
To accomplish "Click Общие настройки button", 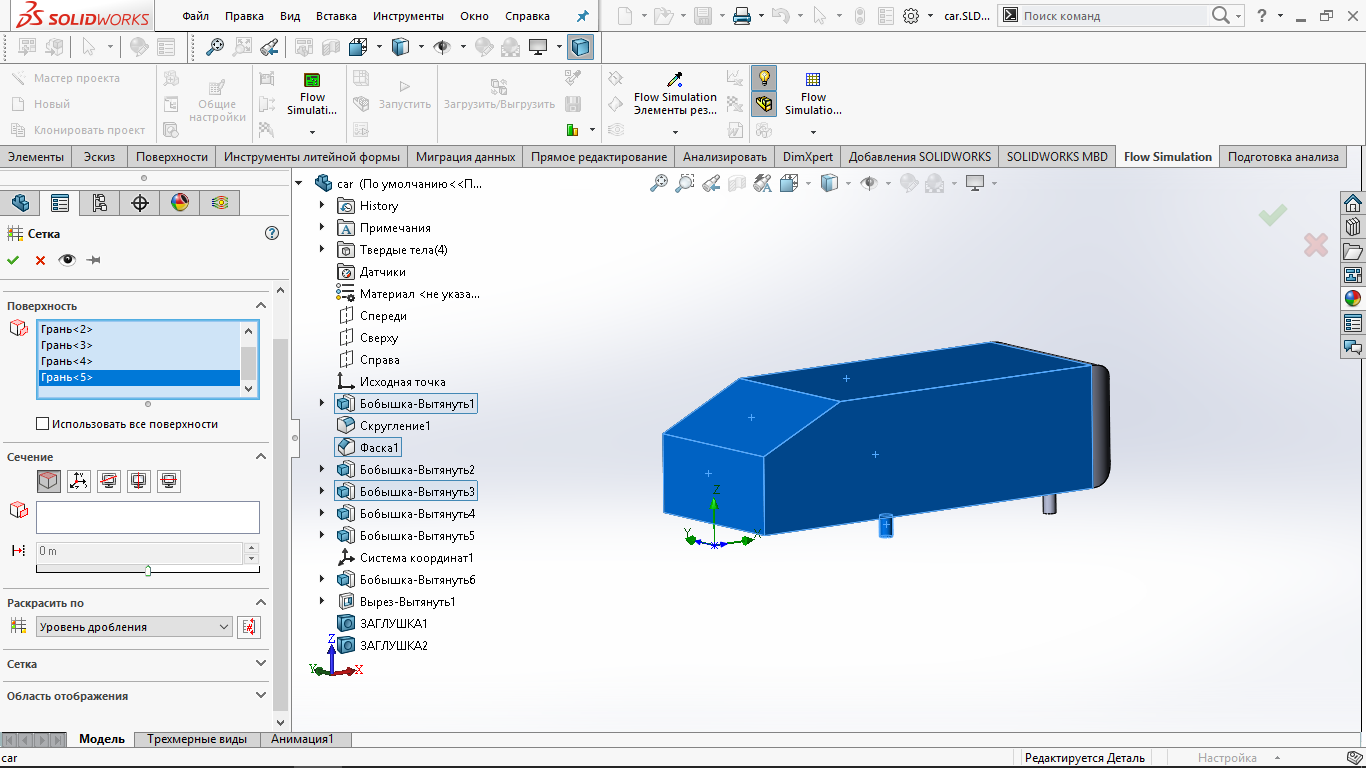I will [x=217, y=103].
